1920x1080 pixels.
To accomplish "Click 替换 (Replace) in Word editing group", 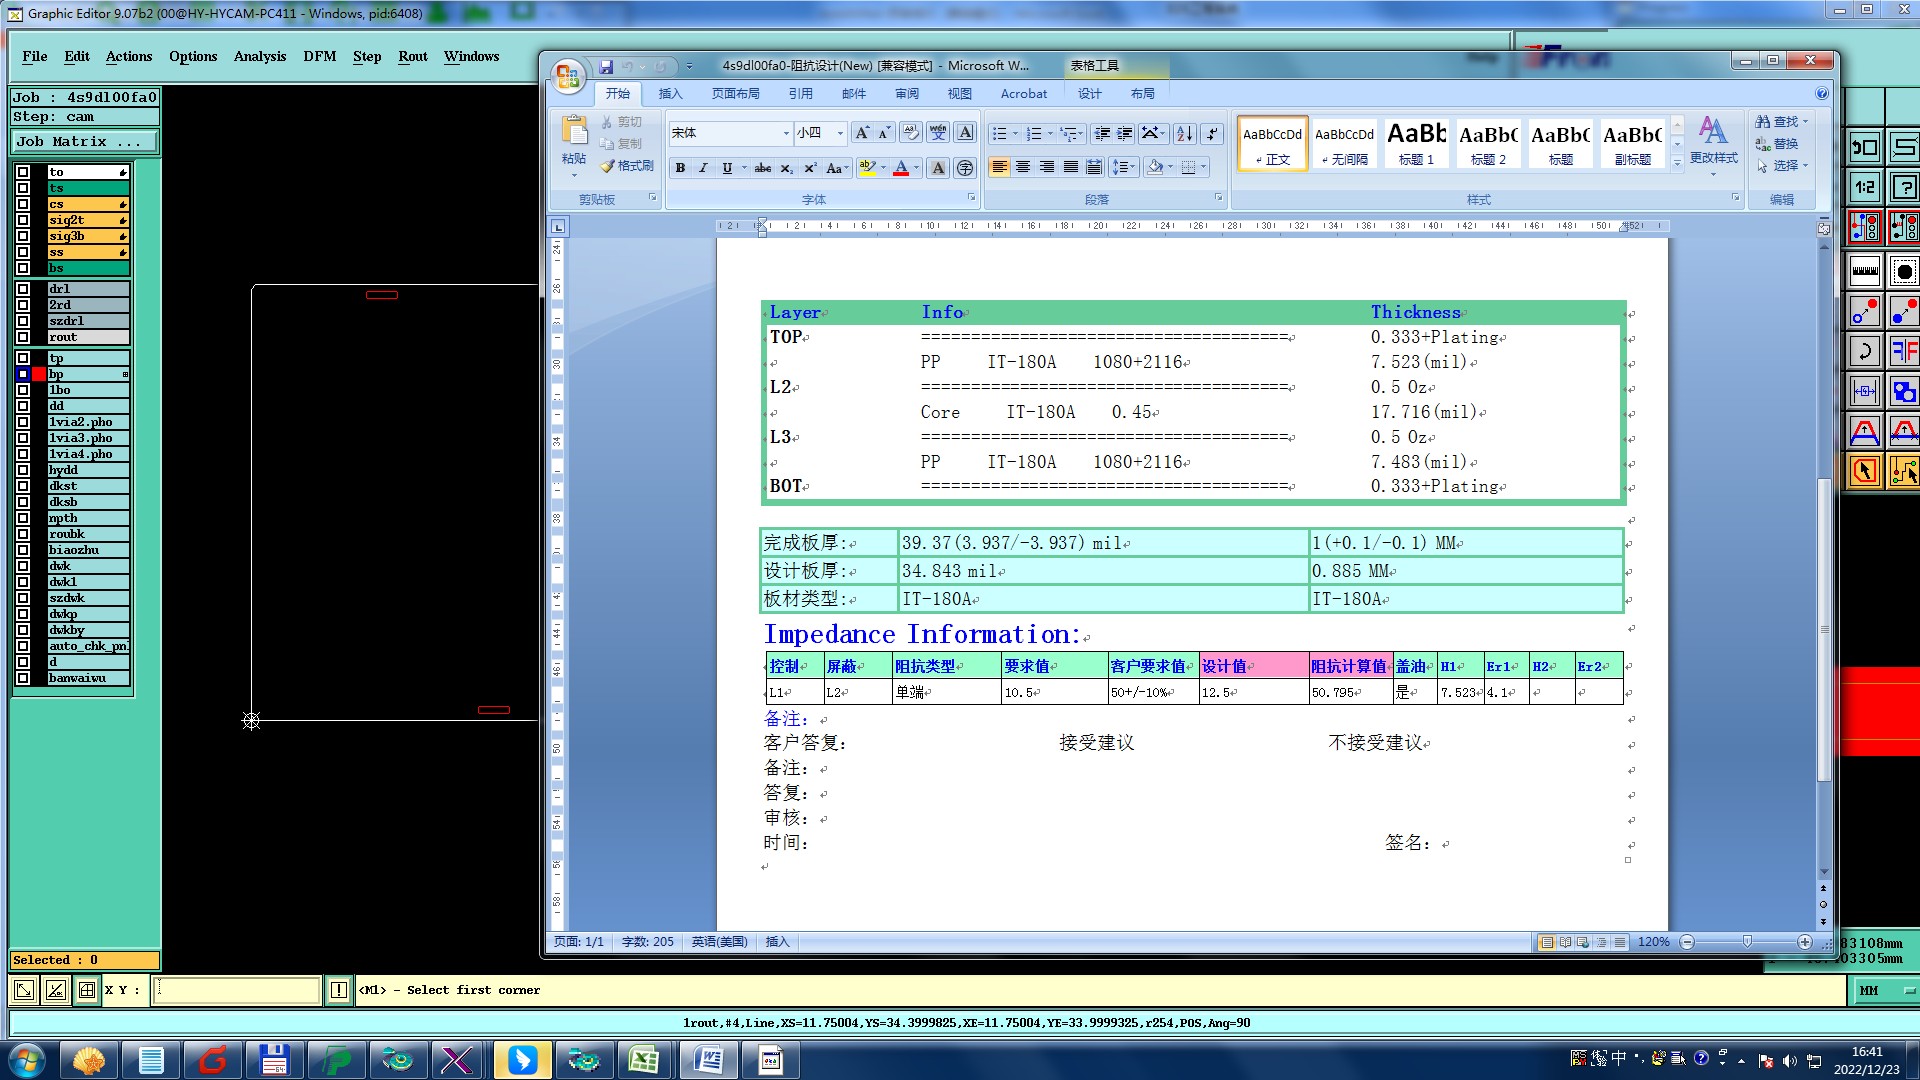I will coord(1777,144).
